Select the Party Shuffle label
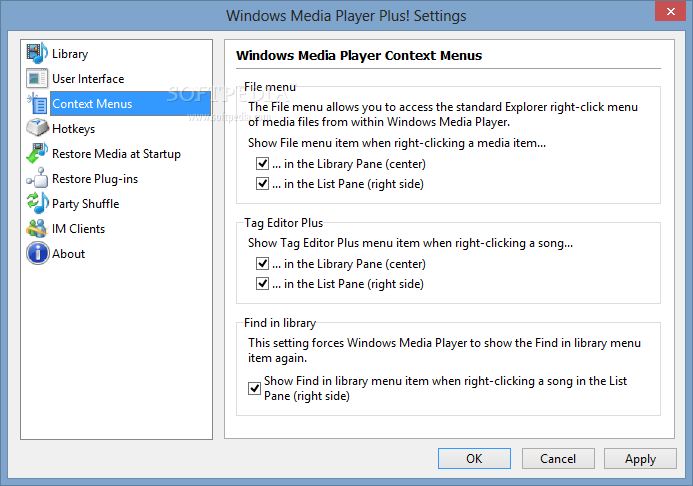693x486 pixels. click(86, 204)
